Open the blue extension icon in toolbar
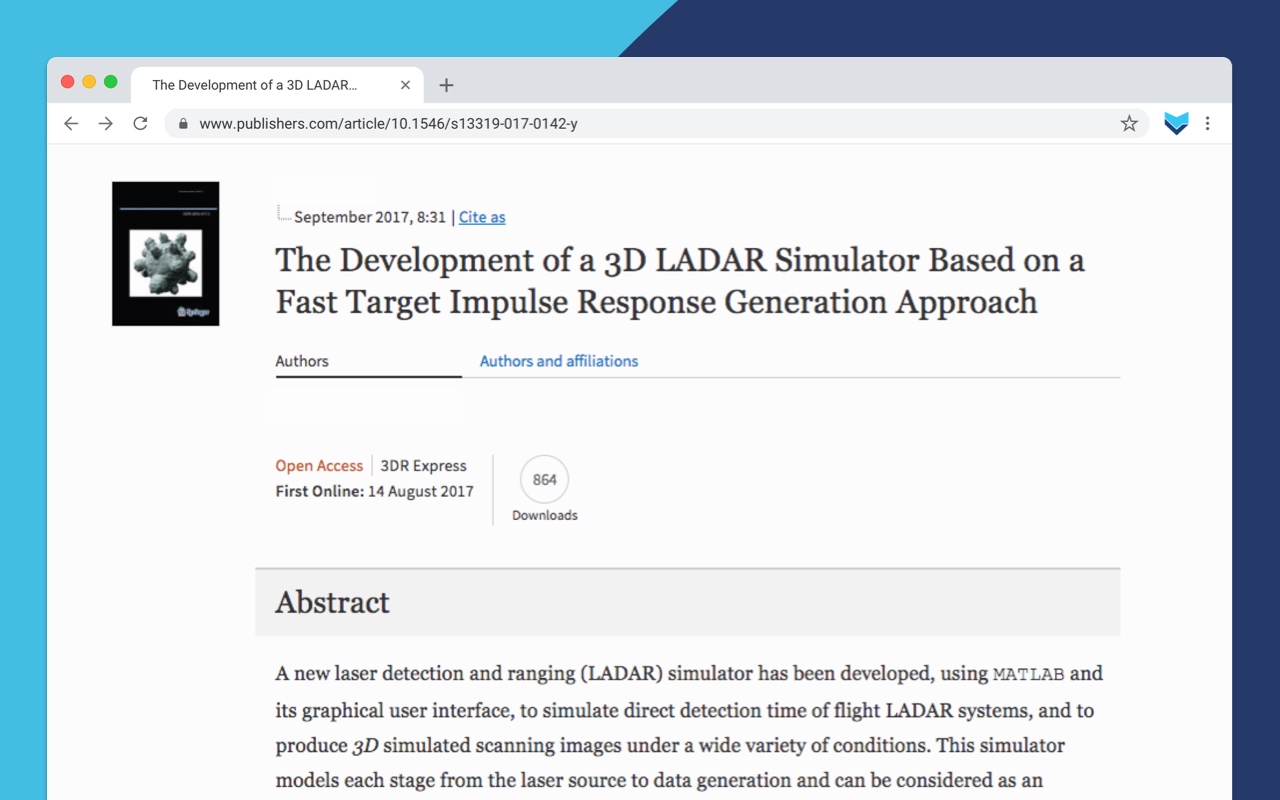 pos(1176,124)
